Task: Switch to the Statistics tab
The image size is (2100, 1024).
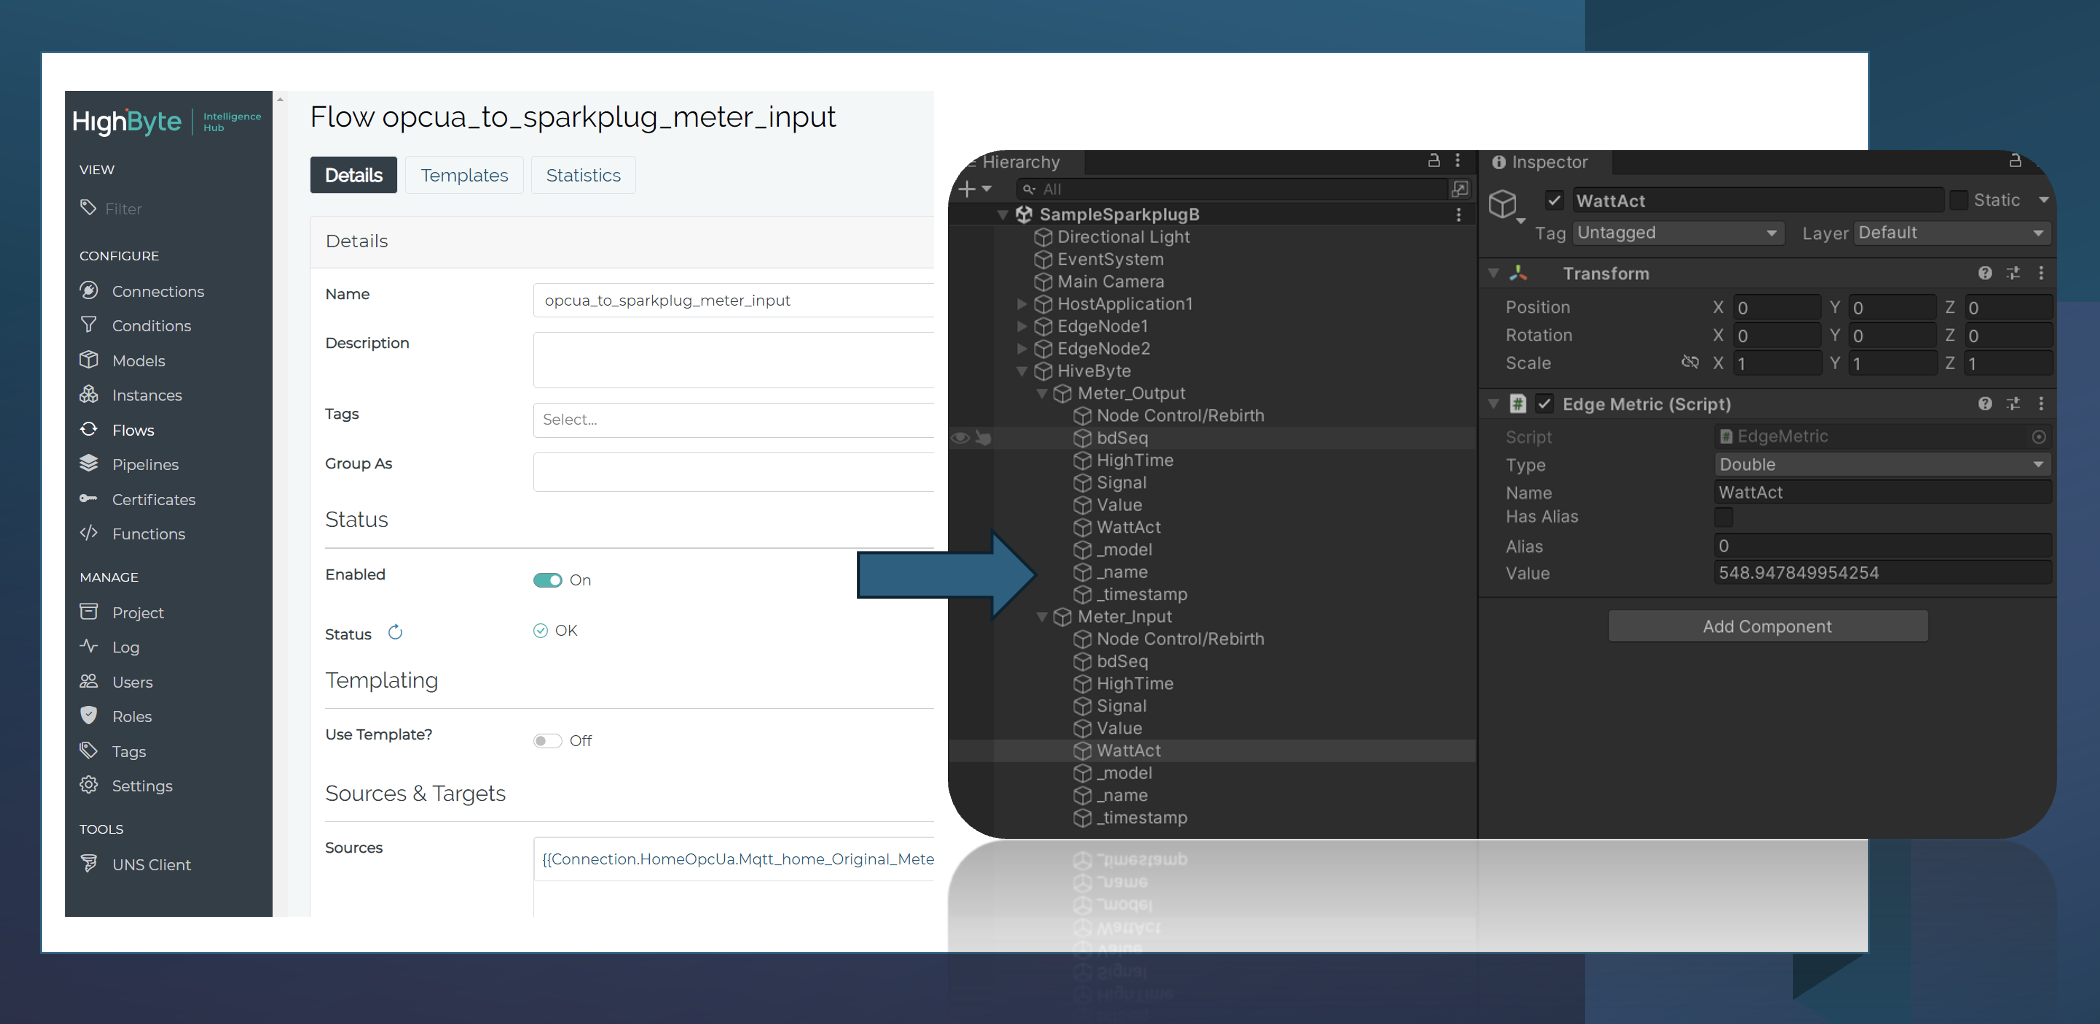Action: [583, 175]
